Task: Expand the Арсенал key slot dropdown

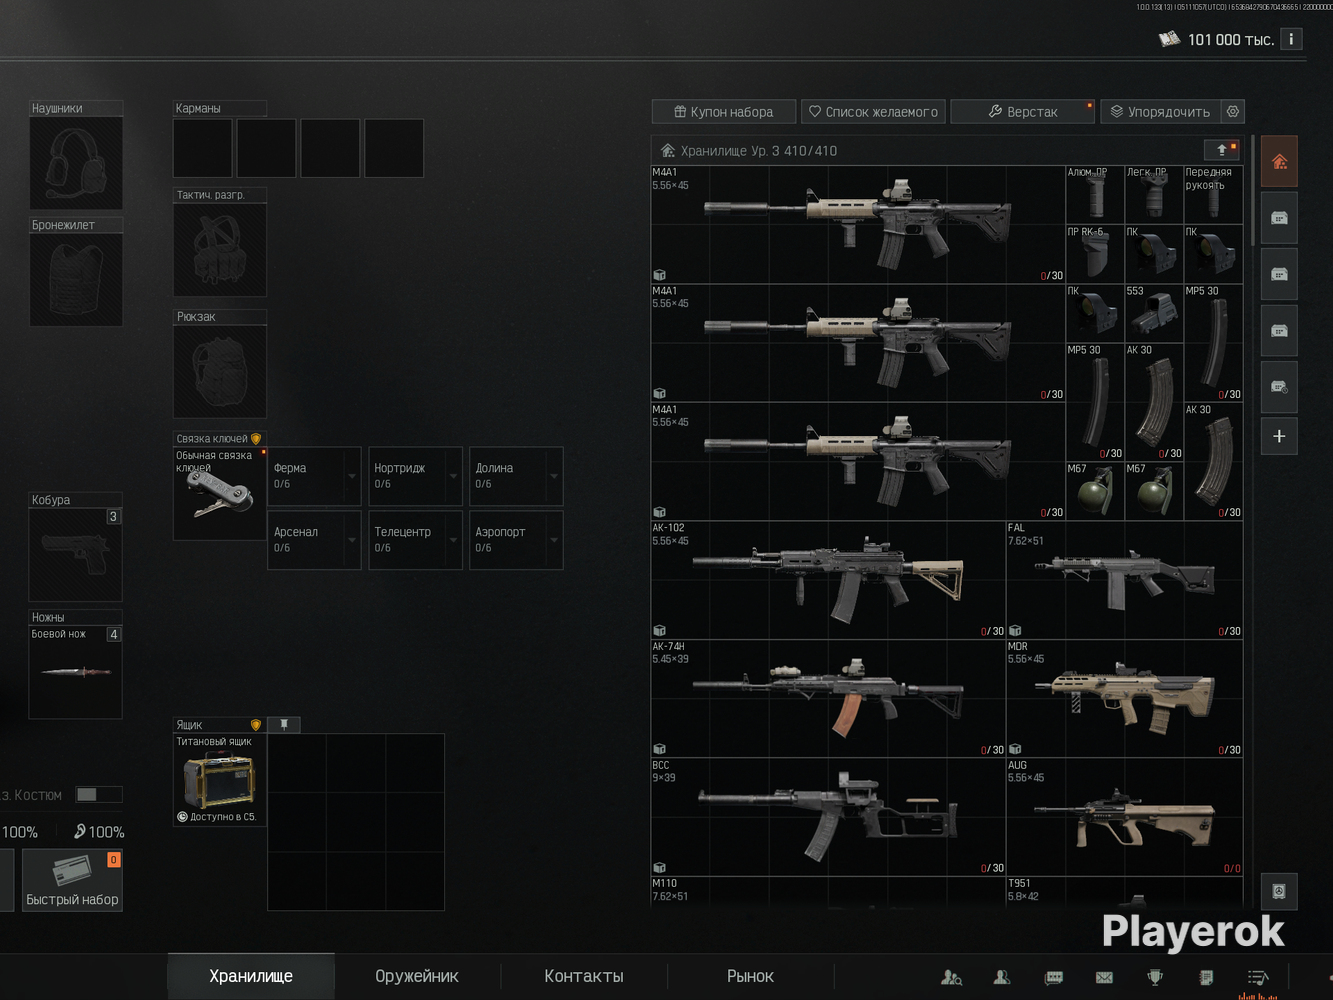Action: pos(352,540)
